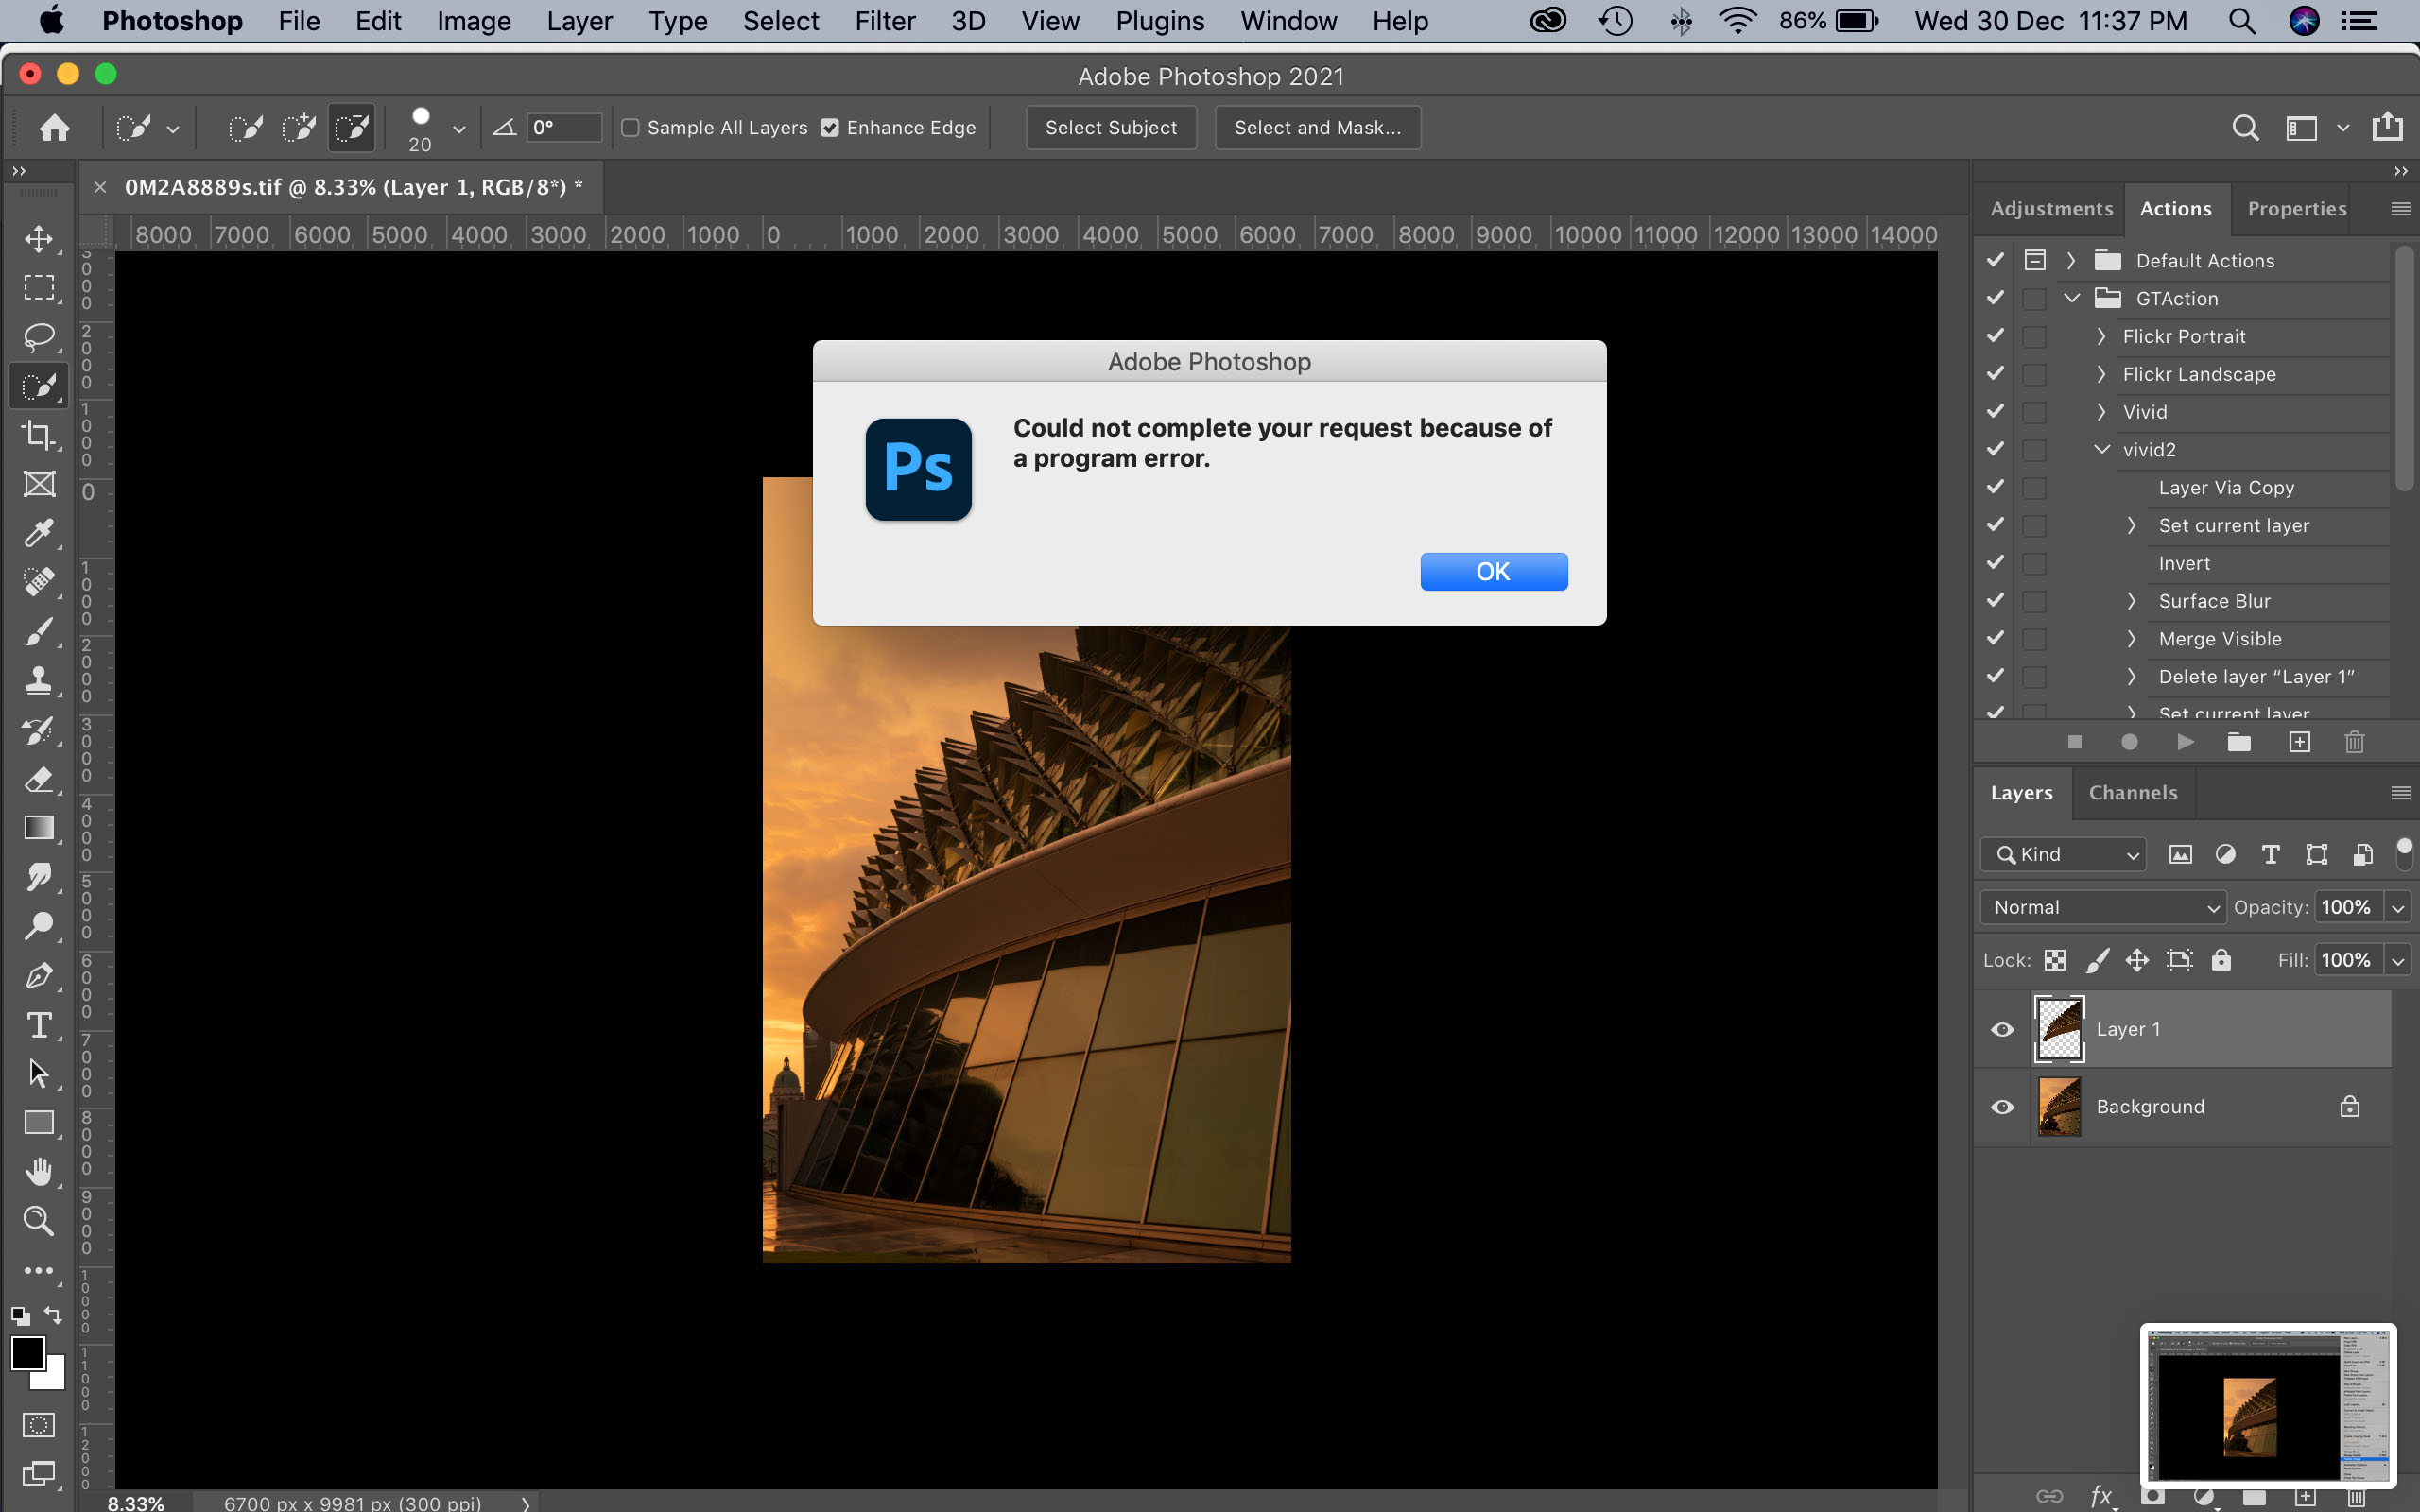Open the Filter menu
The image size is (2420, 1512).
[884, 21]
